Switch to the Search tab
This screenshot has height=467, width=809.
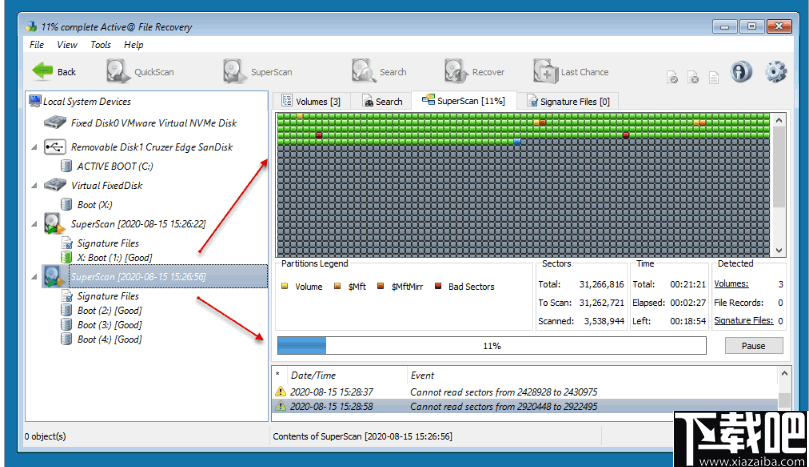pos(382,101)
